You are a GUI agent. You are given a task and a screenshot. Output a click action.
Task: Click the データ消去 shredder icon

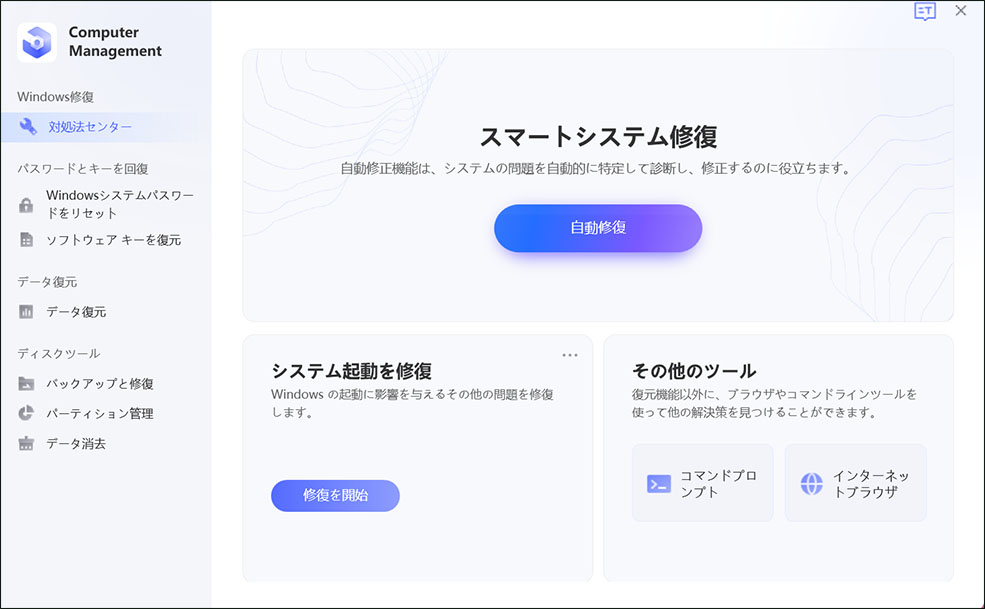pos(26,444)
